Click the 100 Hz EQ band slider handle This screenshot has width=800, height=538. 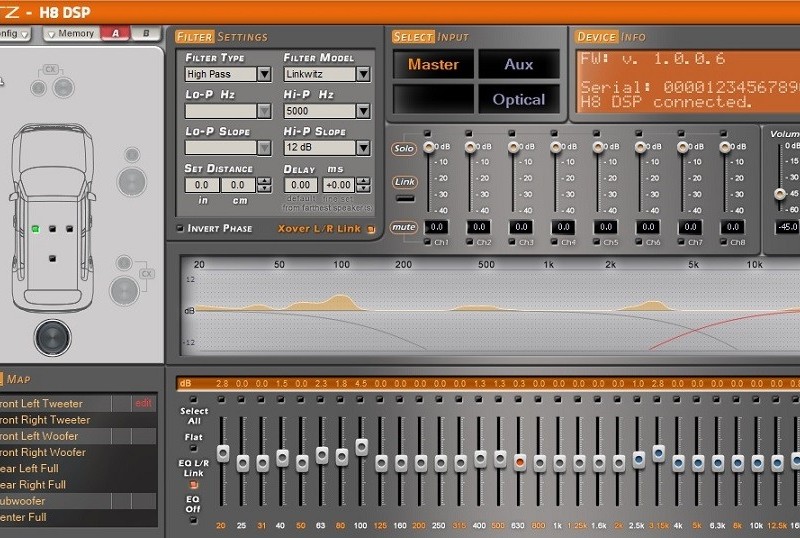click(361, 447)
